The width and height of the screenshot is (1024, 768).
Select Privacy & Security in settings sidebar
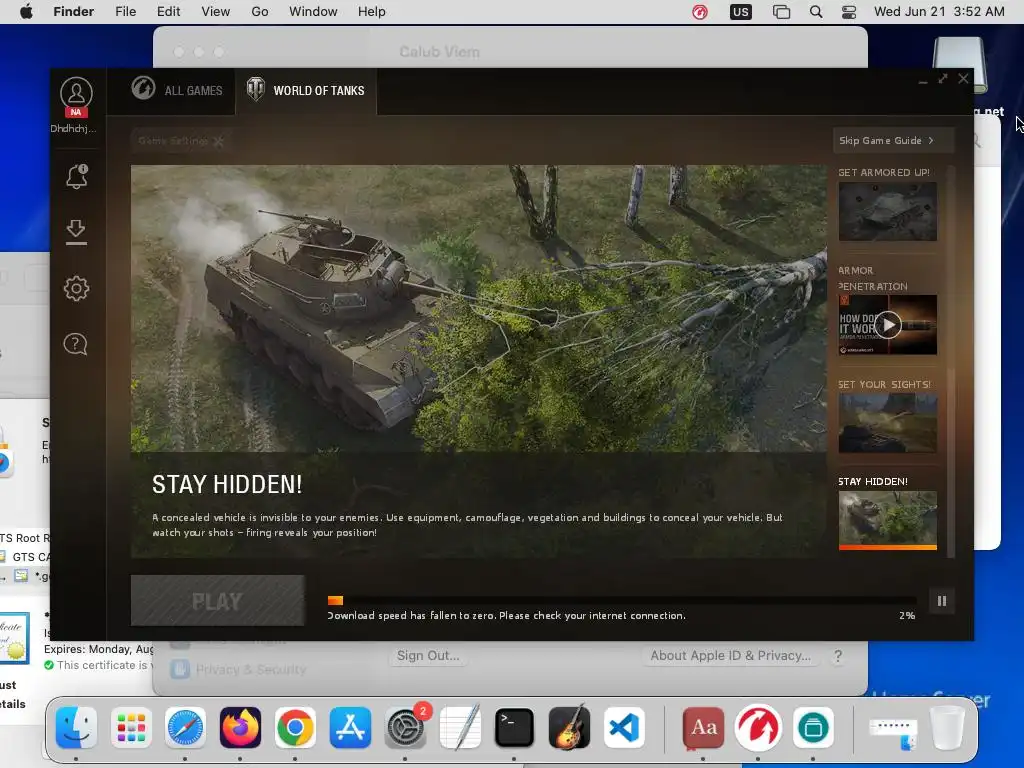(x=238, y=669)
